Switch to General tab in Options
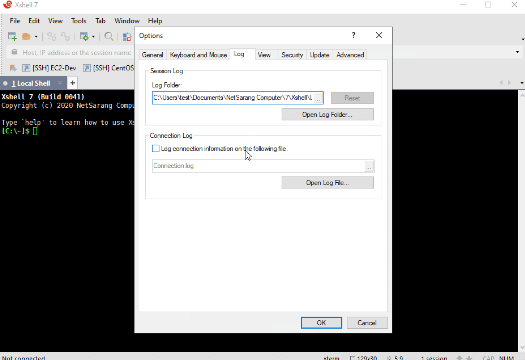525x360 pixels. coord(152,55)
